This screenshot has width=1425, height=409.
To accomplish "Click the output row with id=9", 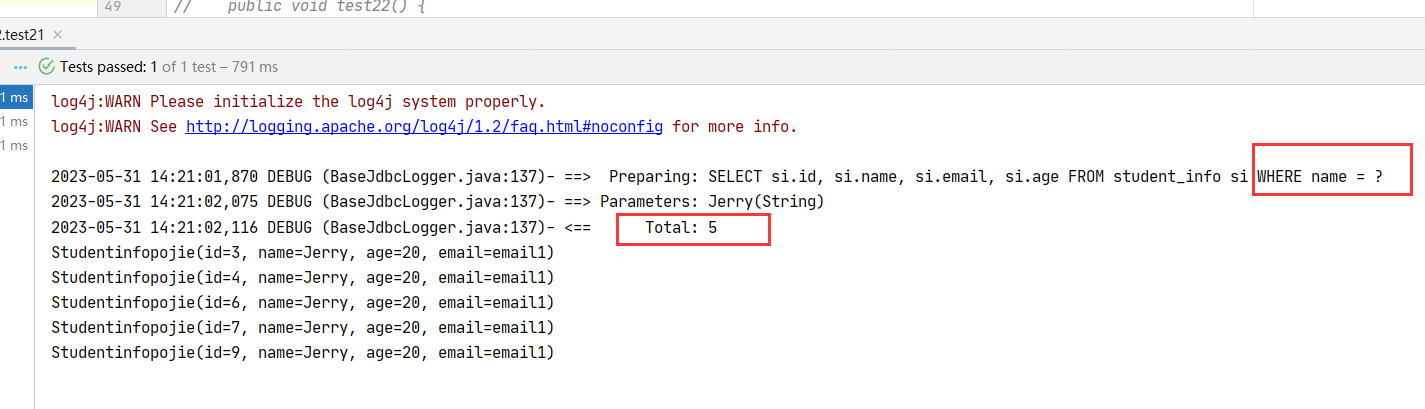I will point(302,353).
